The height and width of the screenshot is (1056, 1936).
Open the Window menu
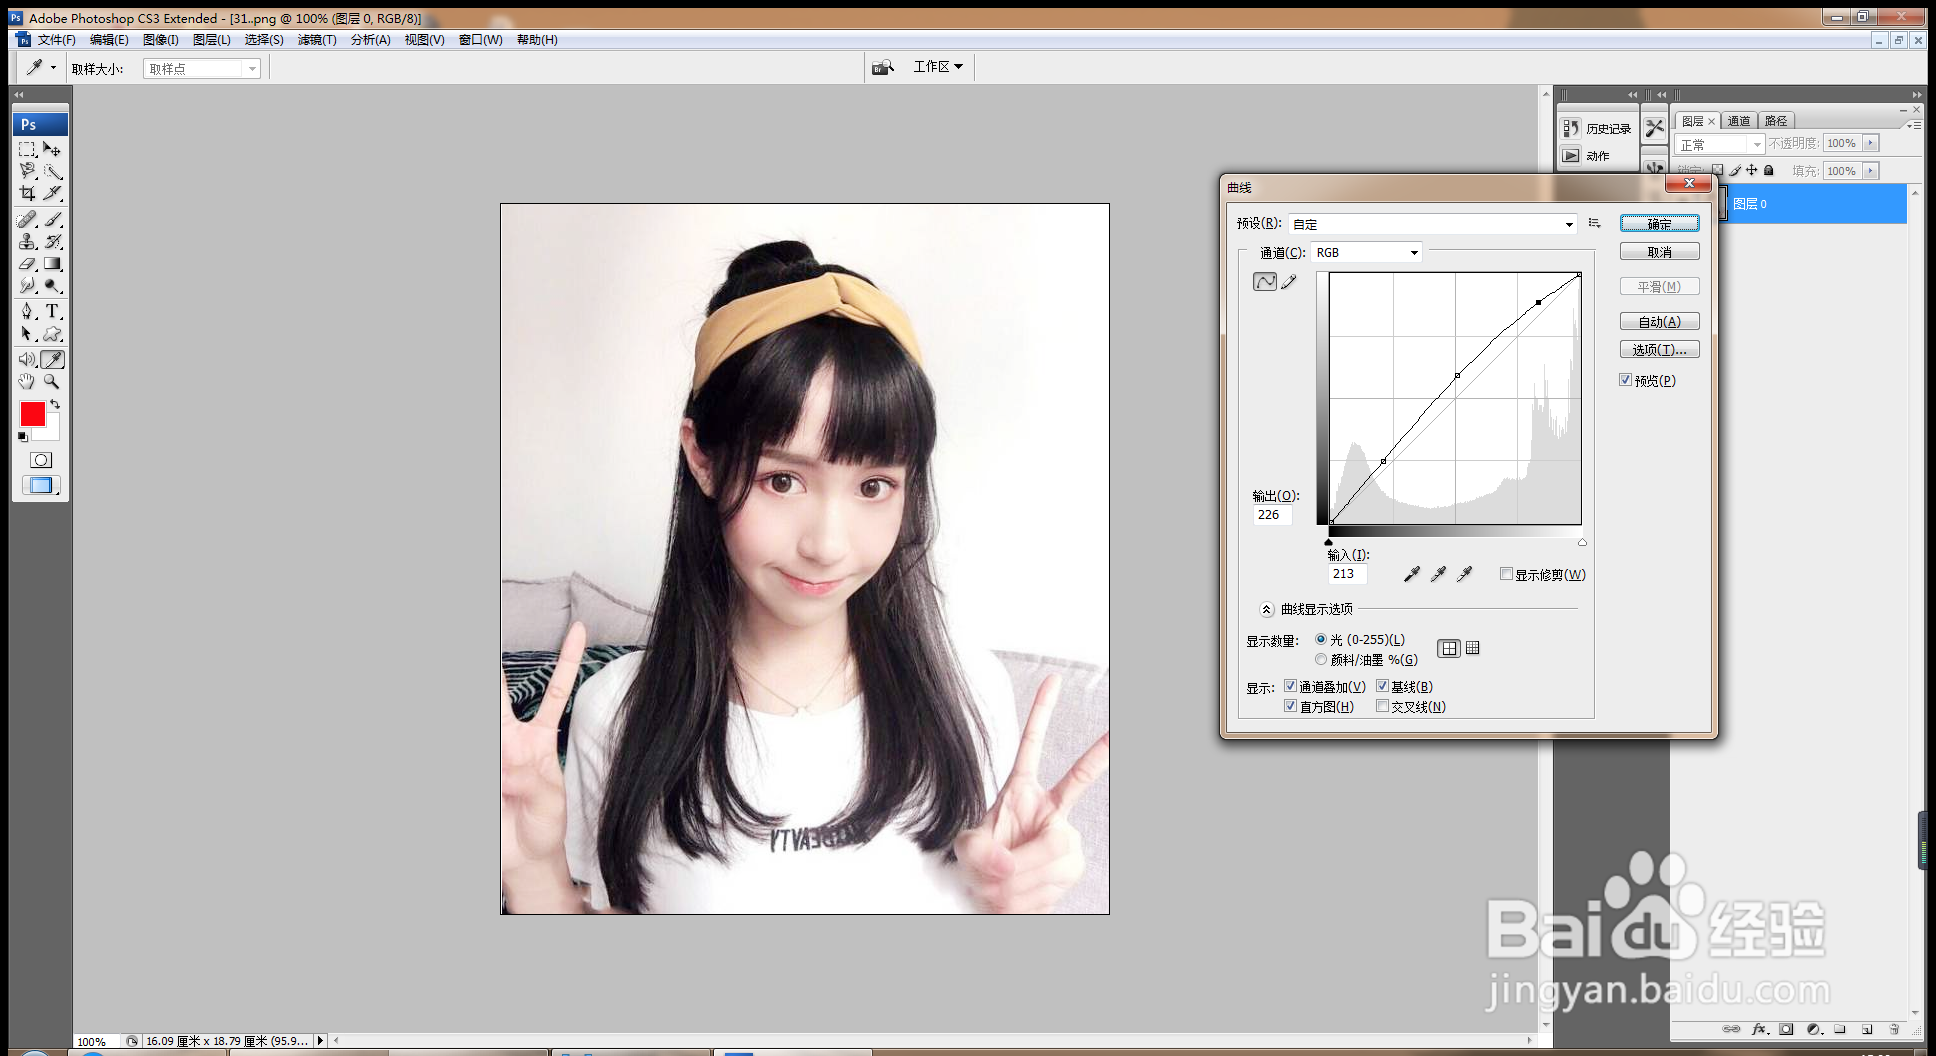coord(480,40)
